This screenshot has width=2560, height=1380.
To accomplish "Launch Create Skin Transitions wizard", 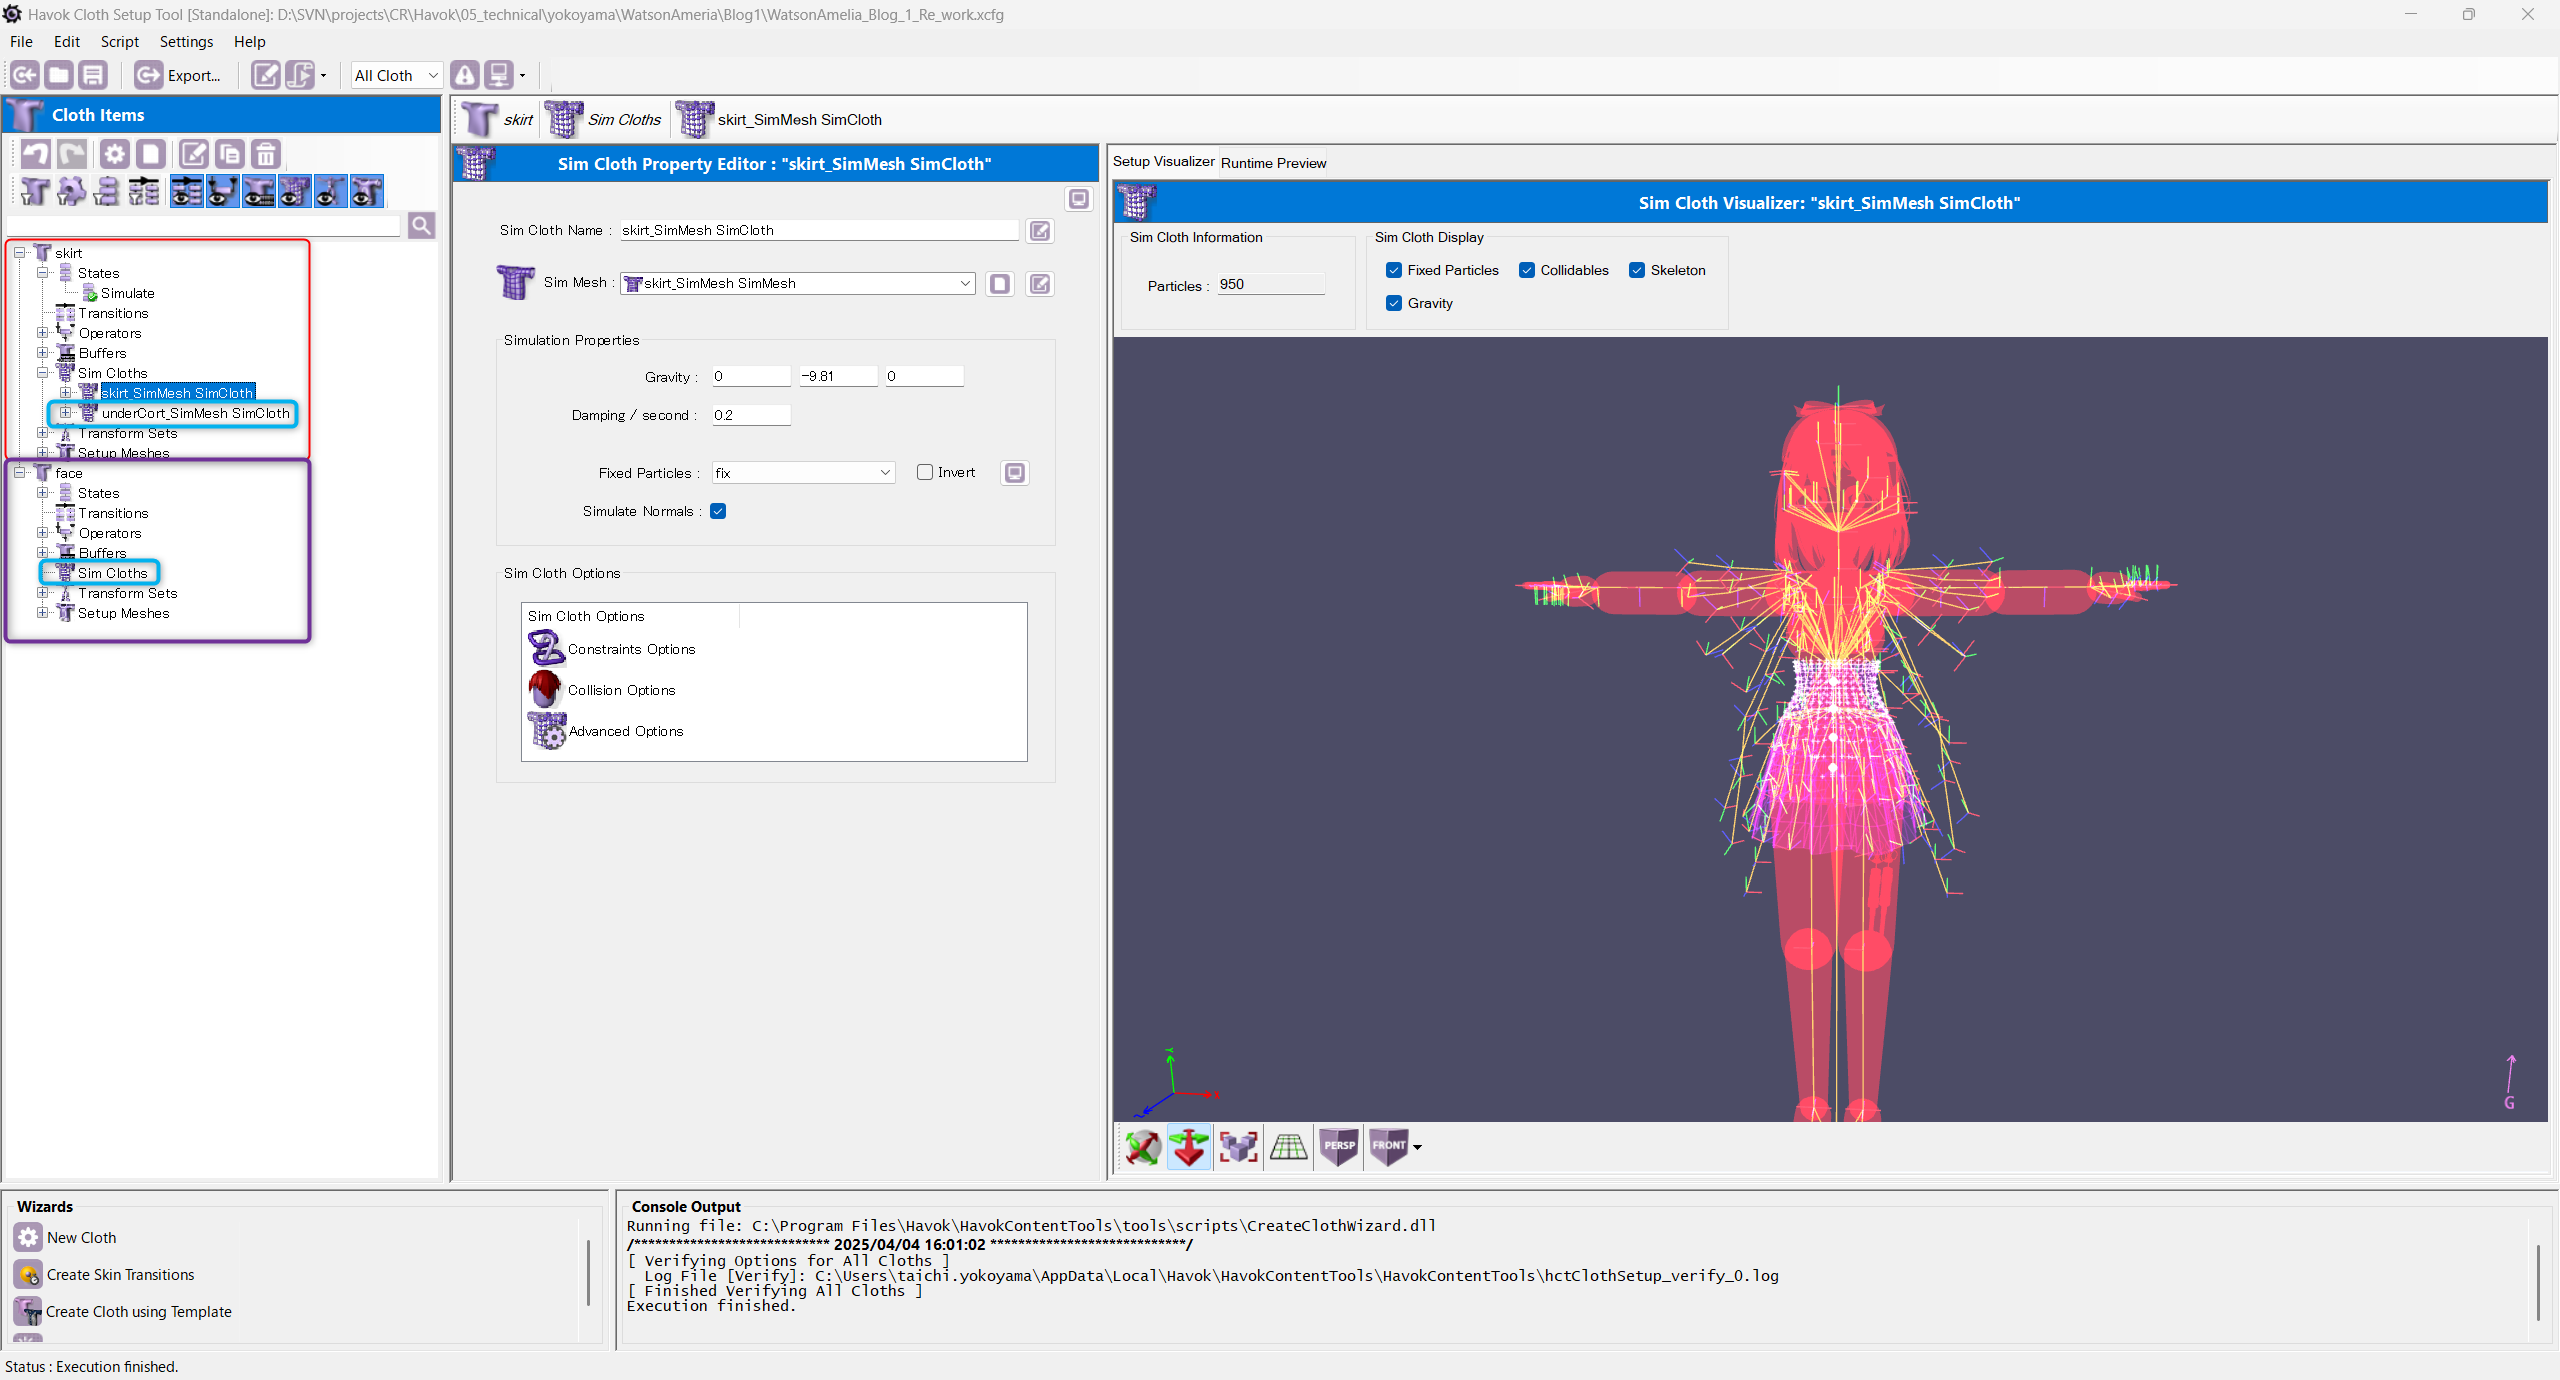I will (x=105, y=1275).
